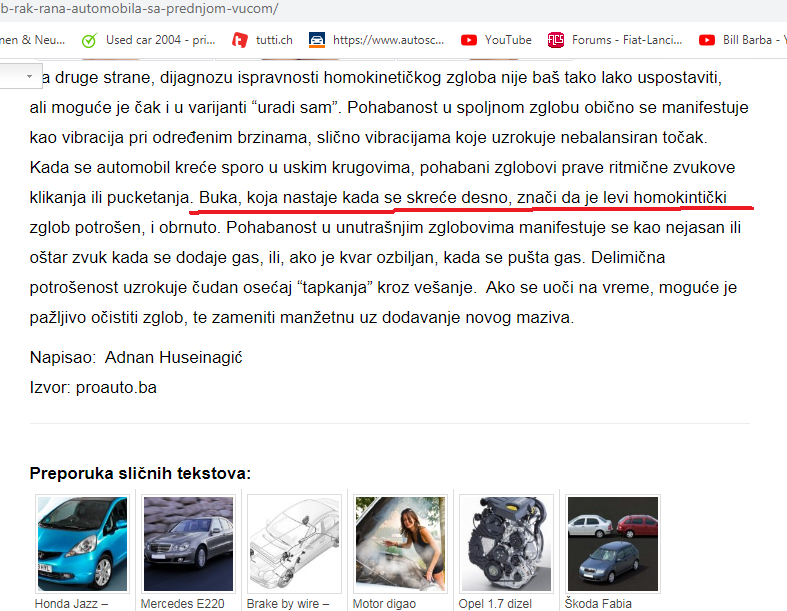Click the YouTube bookmark icon
This screenshot has width=787, height=611.
(x=469, y=40)
